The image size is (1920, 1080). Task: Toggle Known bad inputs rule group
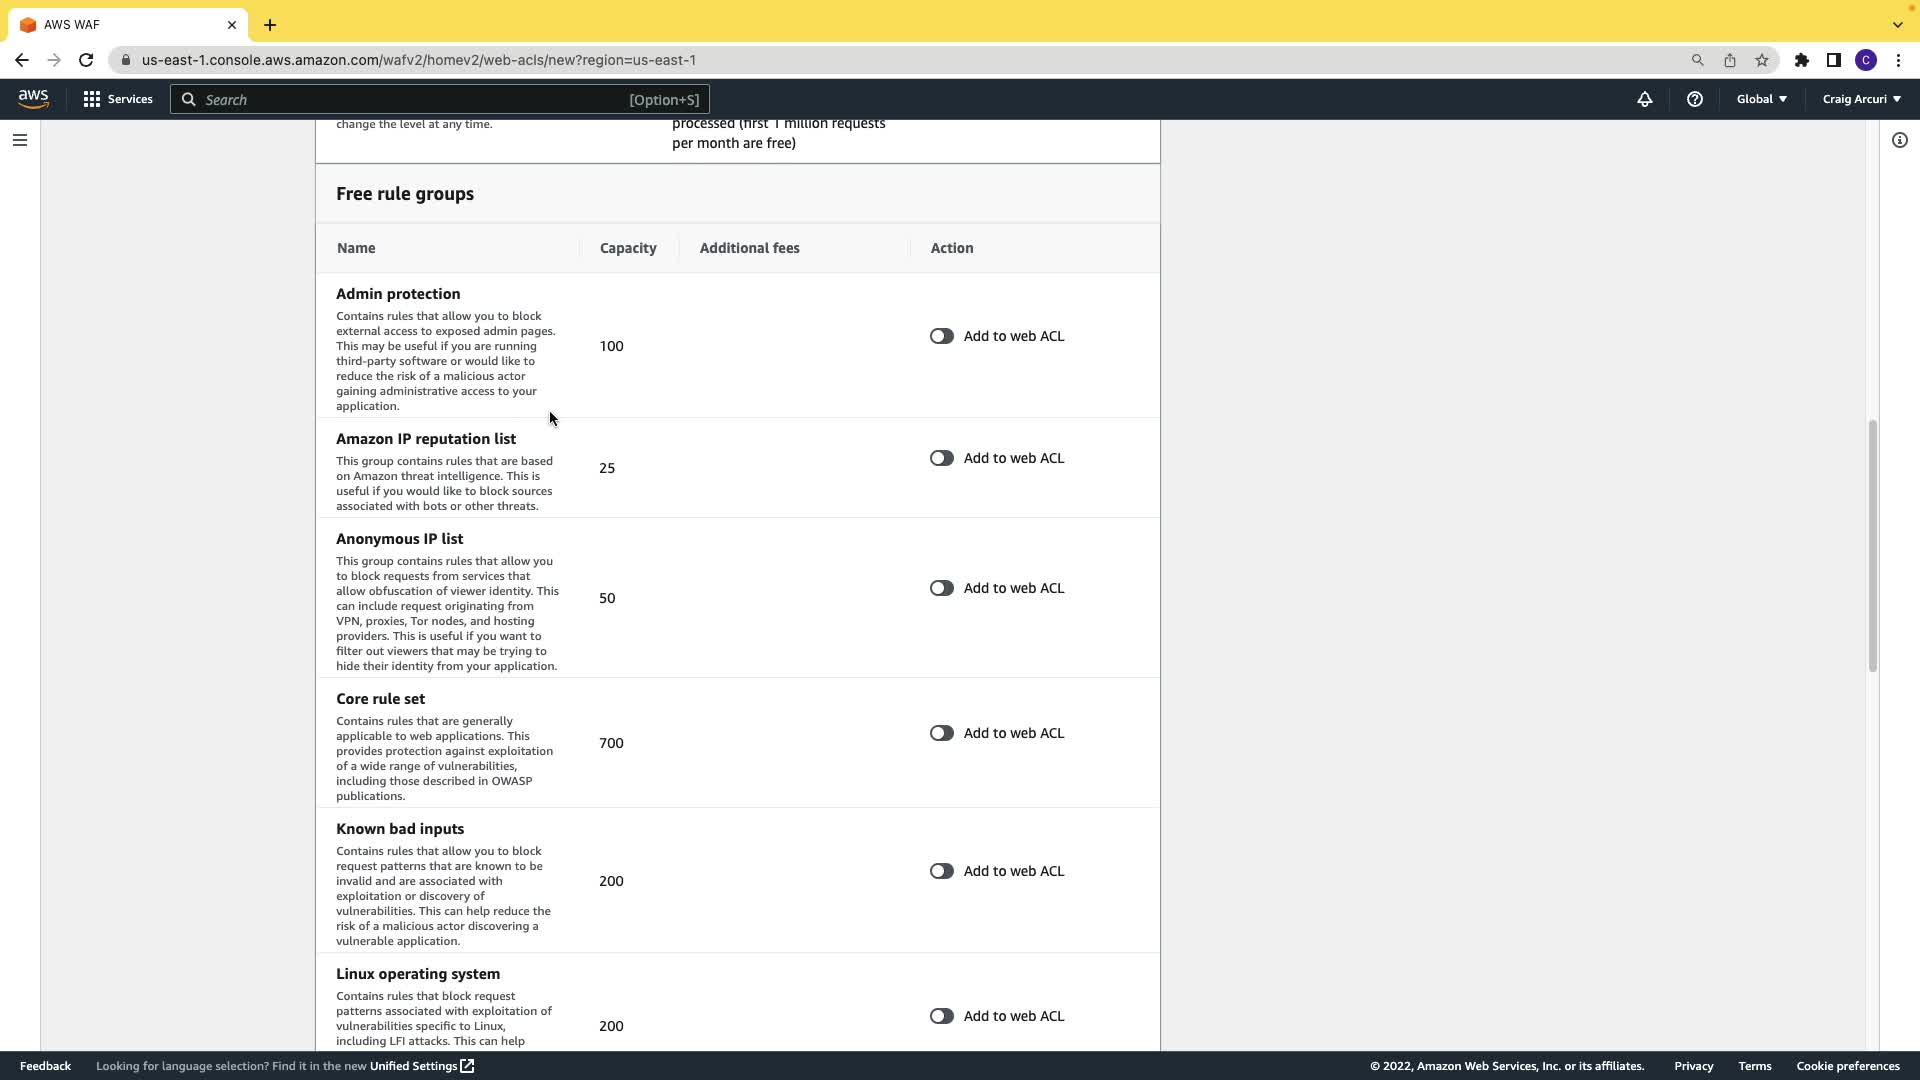[x=941, y=871]
